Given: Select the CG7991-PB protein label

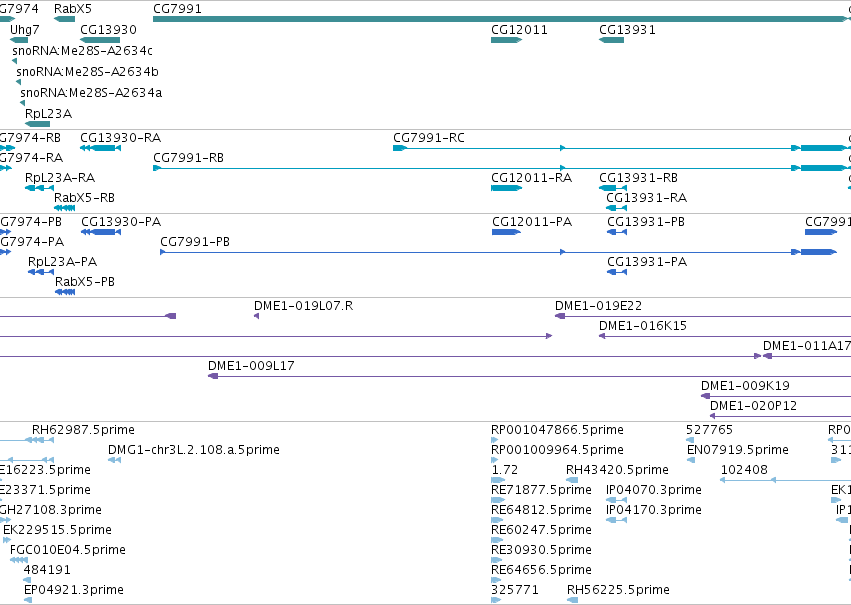Looking at the screenshot, I should pos(195,242).
